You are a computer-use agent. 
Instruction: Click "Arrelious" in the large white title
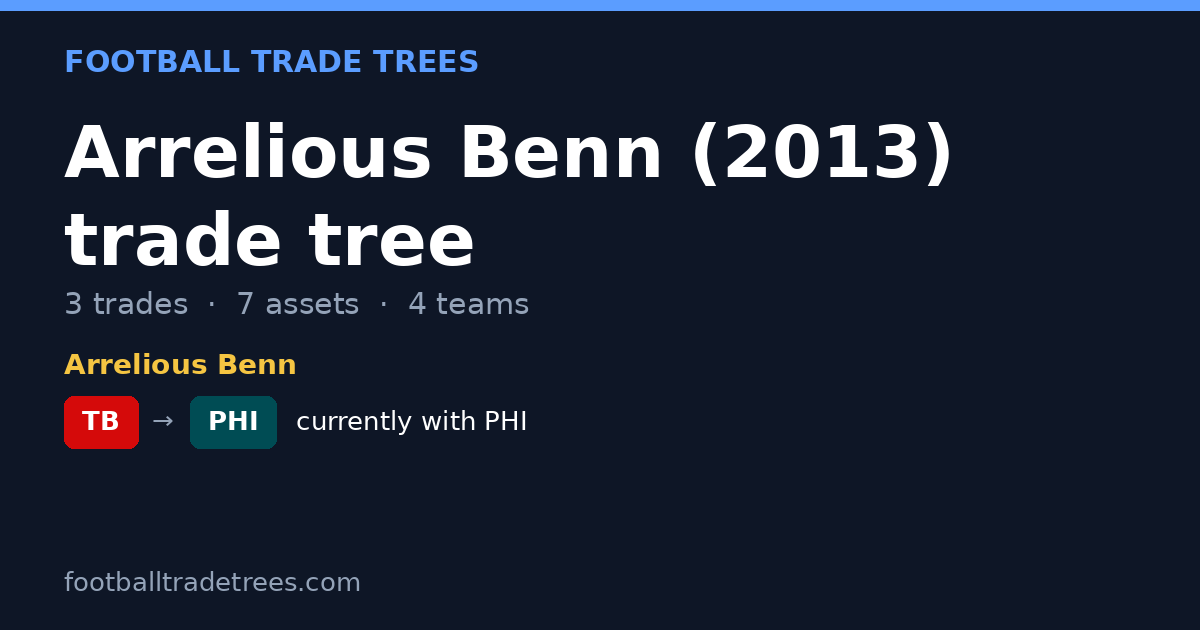248,155
